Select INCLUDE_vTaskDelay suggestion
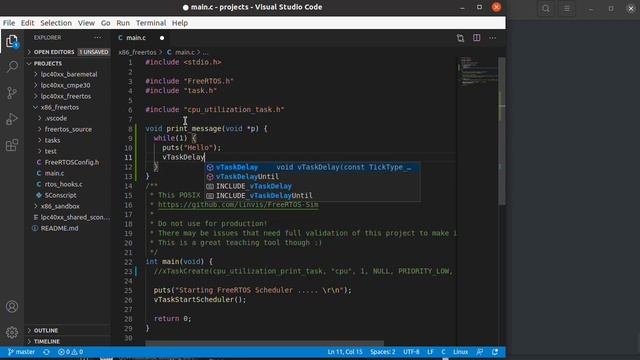Screen dimensions: 640x360 [312, 186]
